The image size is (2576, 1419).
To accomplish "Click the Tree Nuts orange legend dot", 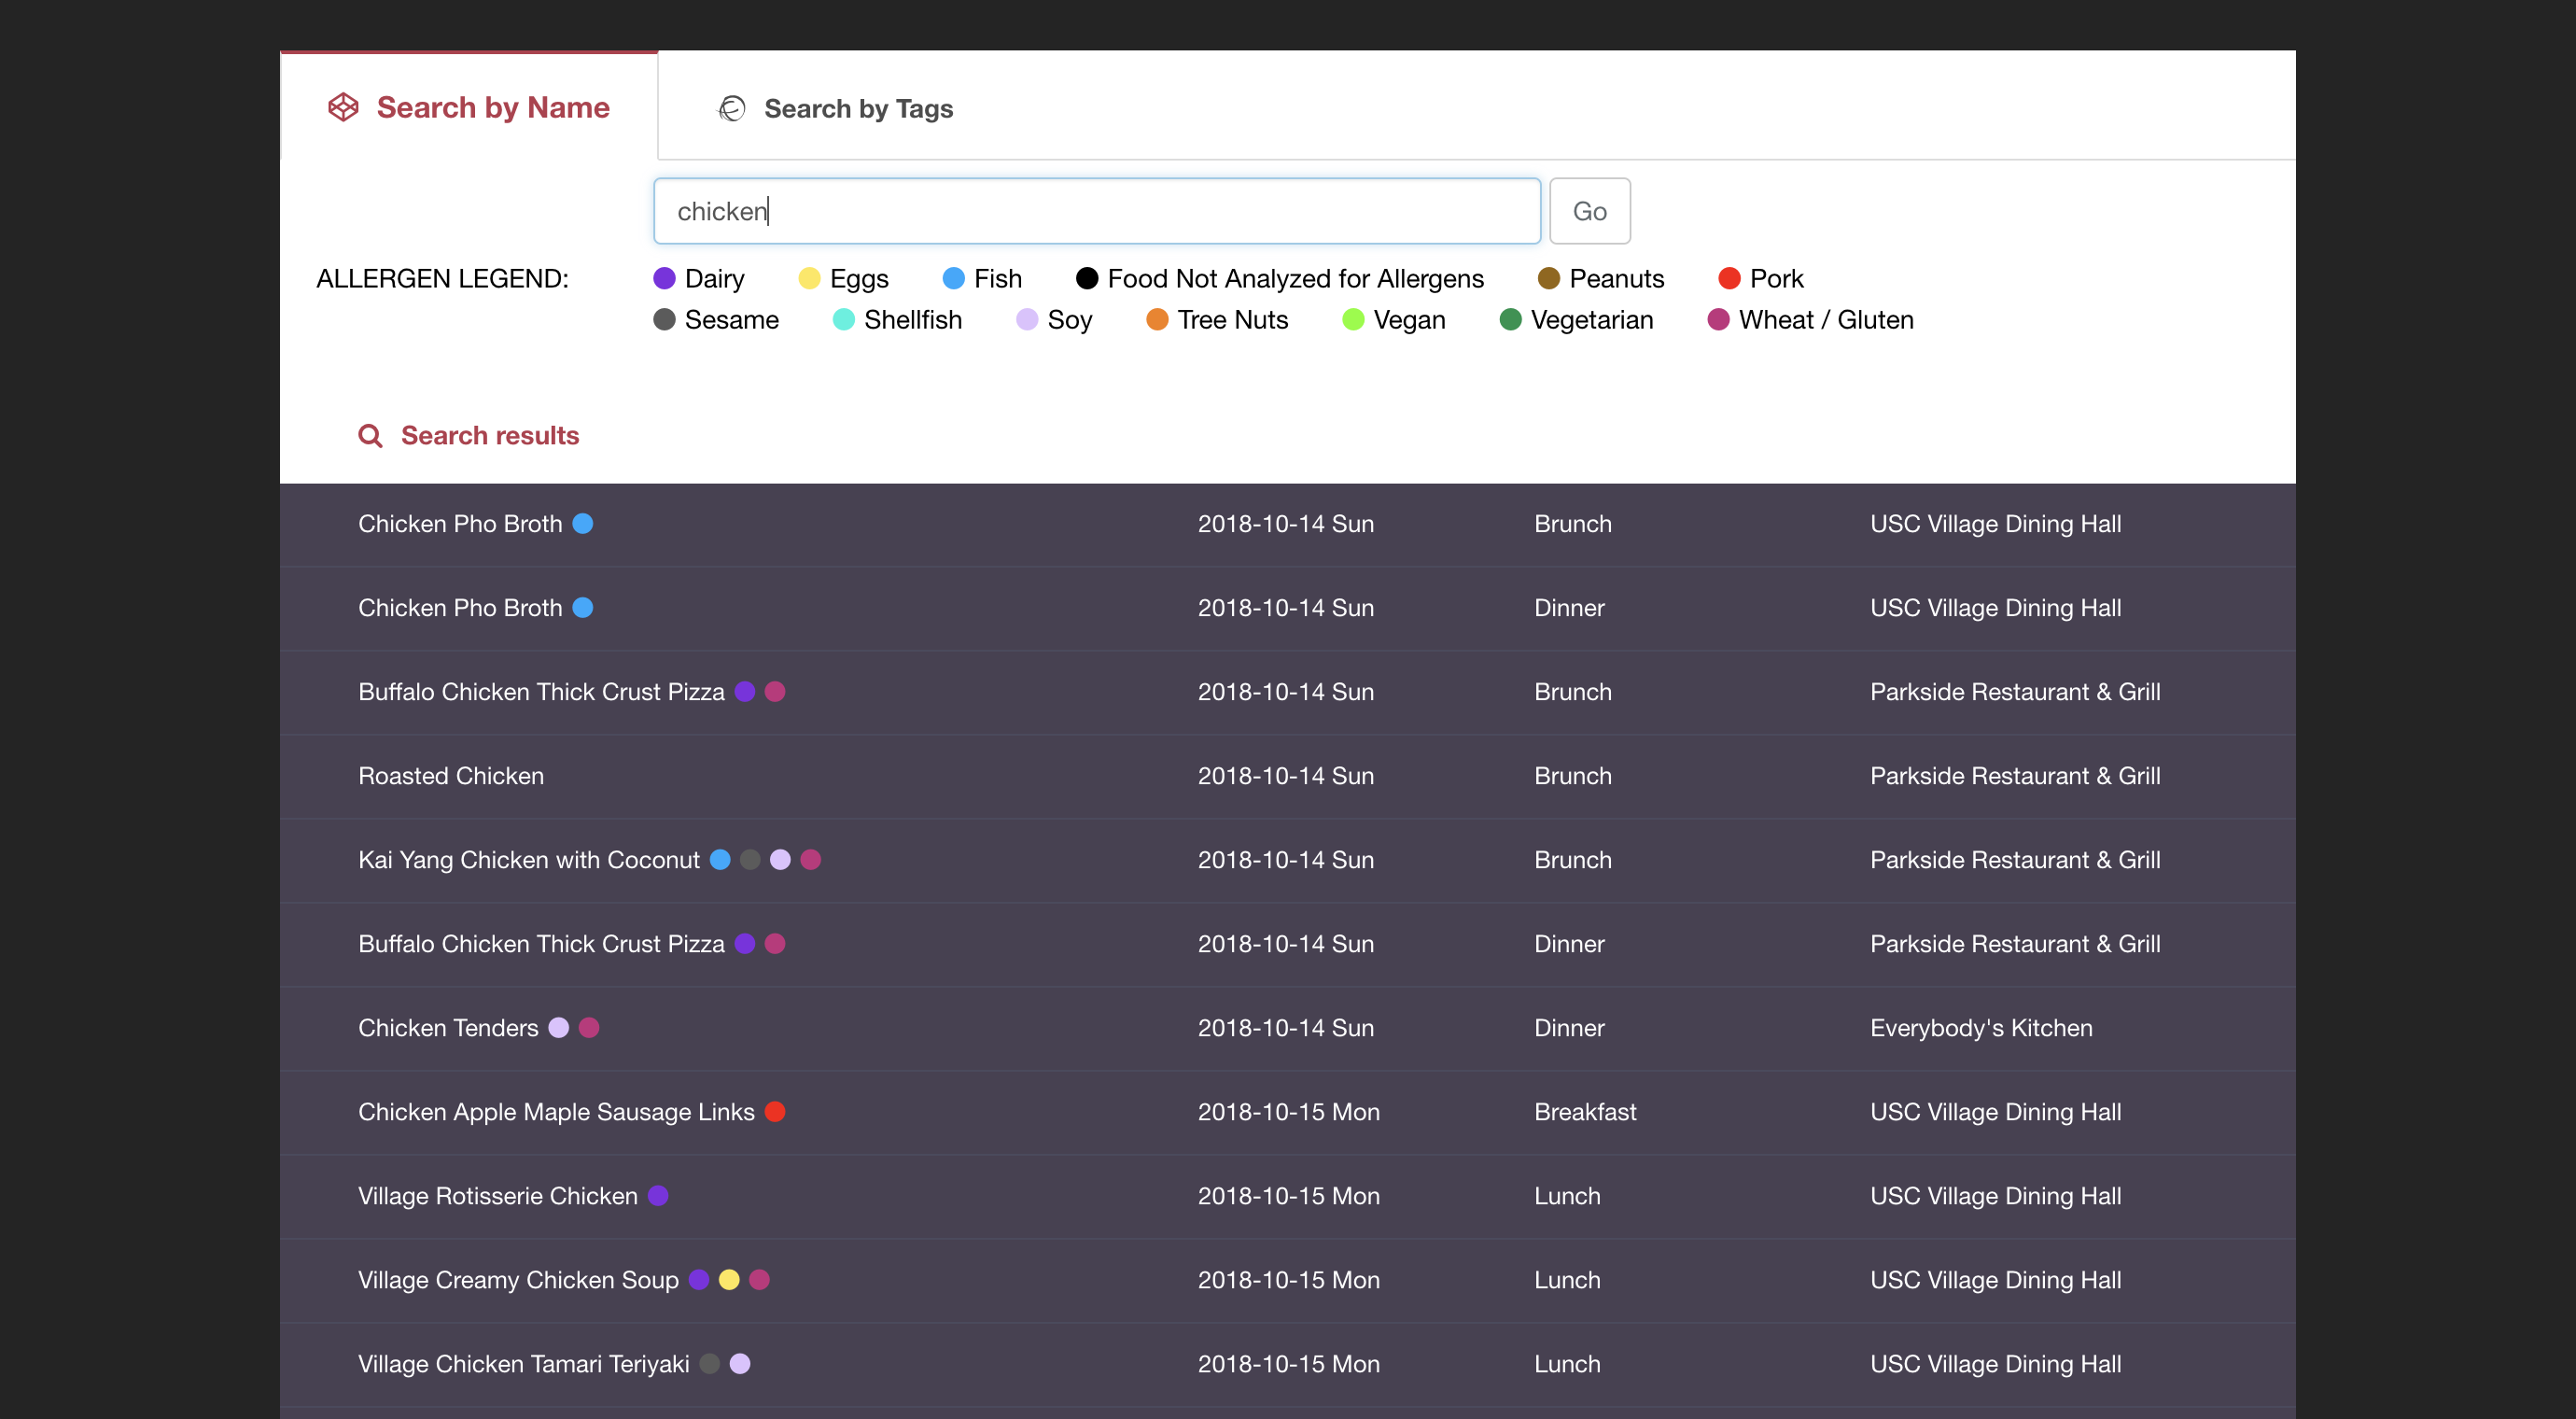I will click(1156, 320).
